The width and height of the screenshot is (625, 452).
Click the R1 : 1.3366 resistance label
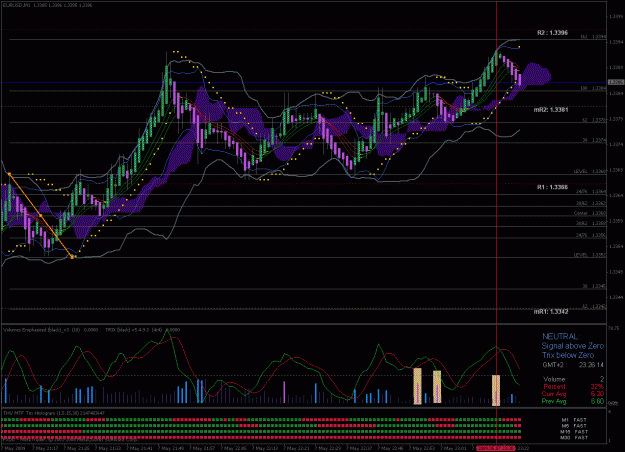pyautogui.click(x=552, y=187)
